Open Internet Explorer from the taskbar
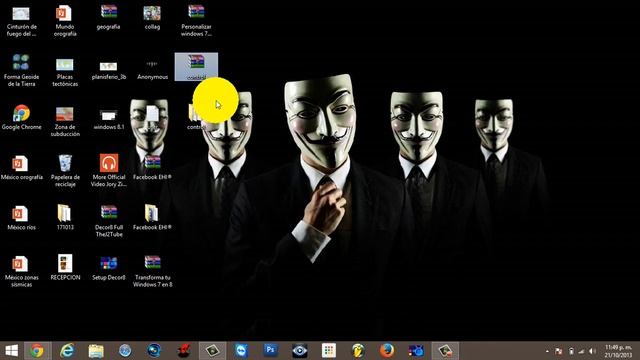Screen dimensions: 640x360 [67, 351]
